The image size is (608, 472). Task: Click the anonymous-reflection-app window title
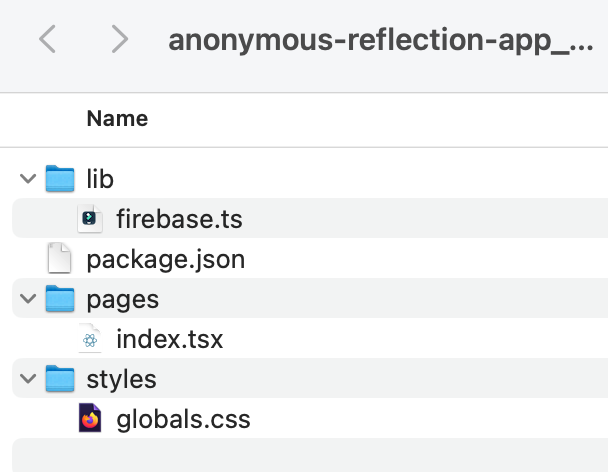380,41
